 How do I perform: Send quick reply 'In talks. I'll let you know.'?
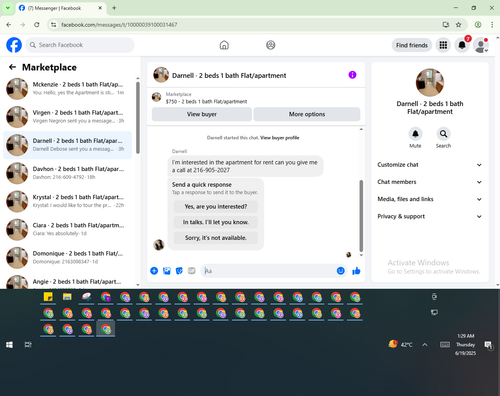click(216, 222)
